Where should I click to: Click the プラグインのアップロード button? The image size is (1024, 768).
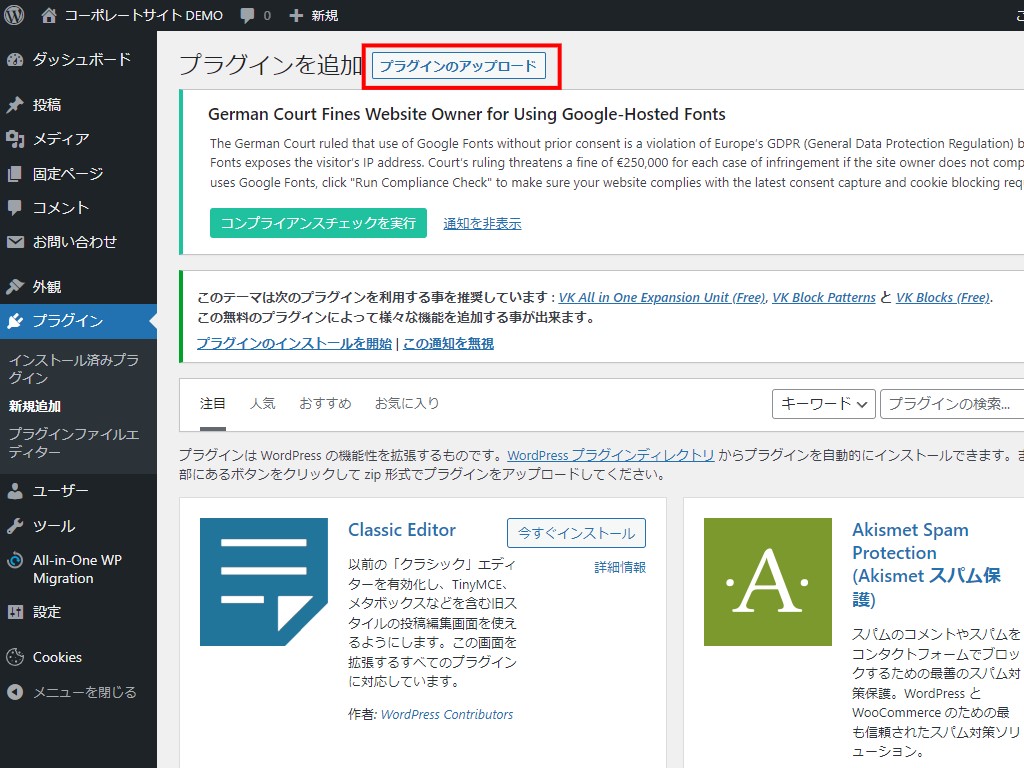[459, 66]
